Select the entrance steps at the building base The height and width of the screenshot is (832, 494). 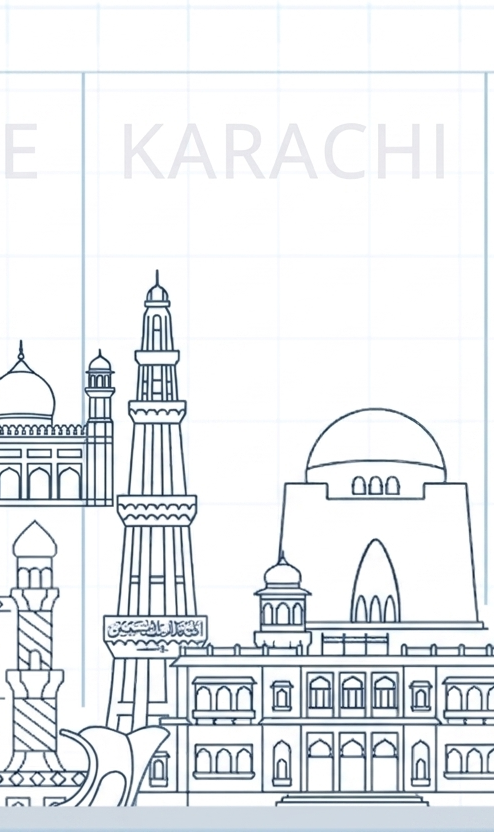coord(353,800)
